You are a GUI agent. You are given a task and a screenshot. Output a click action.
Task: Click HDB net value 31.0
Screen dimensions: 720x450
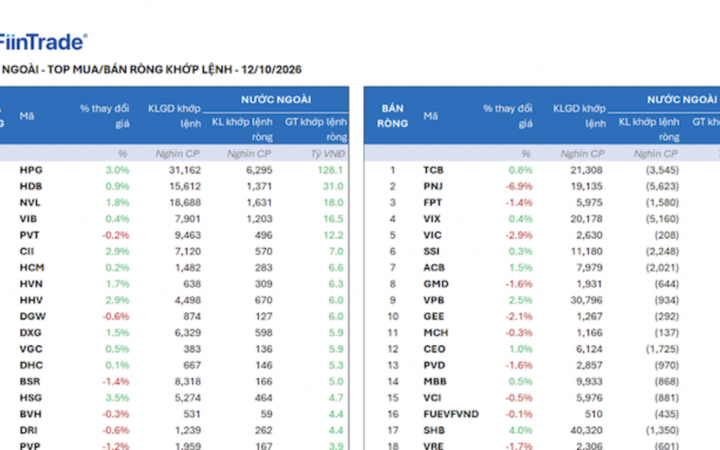[x=333, y=186]
